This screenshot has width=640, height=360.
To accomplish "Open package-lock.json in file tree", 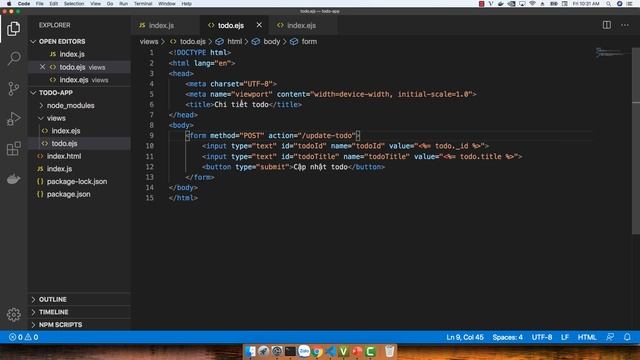I will click(x=77, y=181).
